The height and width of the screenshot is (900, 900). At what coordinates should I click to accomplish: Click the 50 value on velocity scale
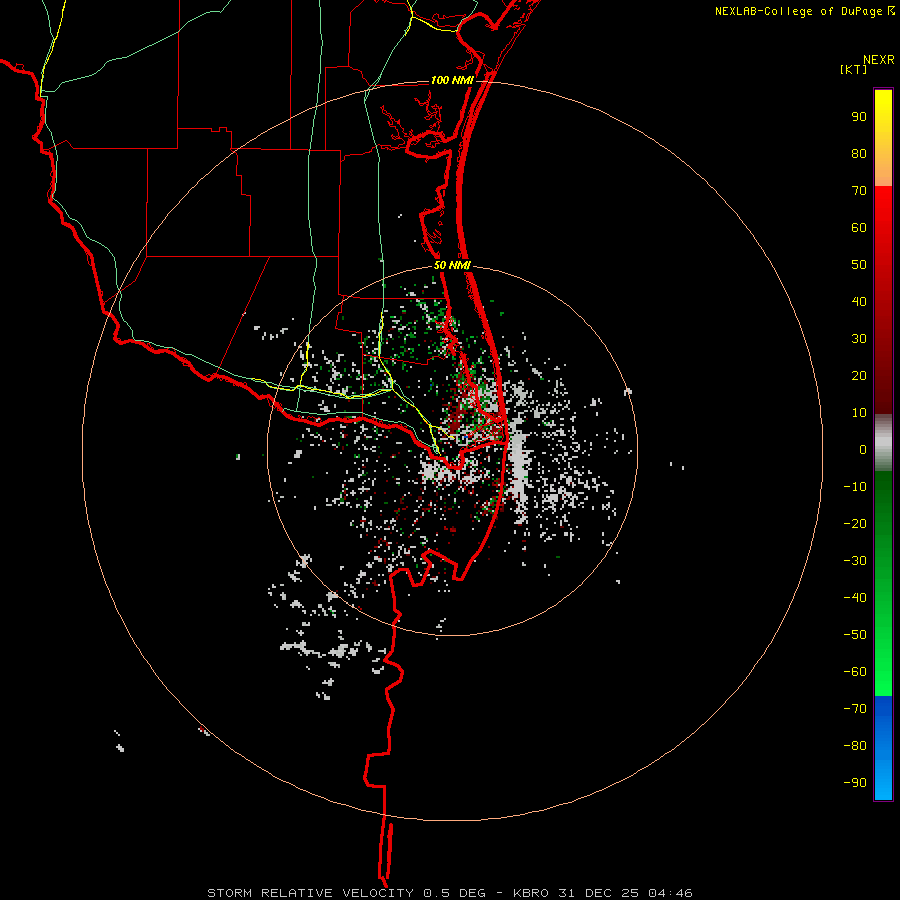(x=859, y=265)
